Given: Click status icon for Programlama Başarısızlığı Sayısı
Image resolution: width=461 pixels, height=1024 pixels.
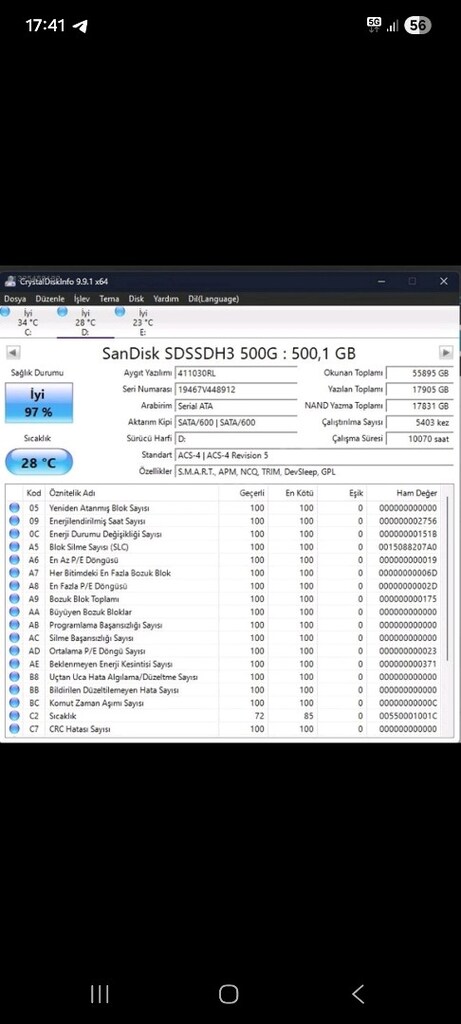Looking at the screenshot, I should [14, 625].
